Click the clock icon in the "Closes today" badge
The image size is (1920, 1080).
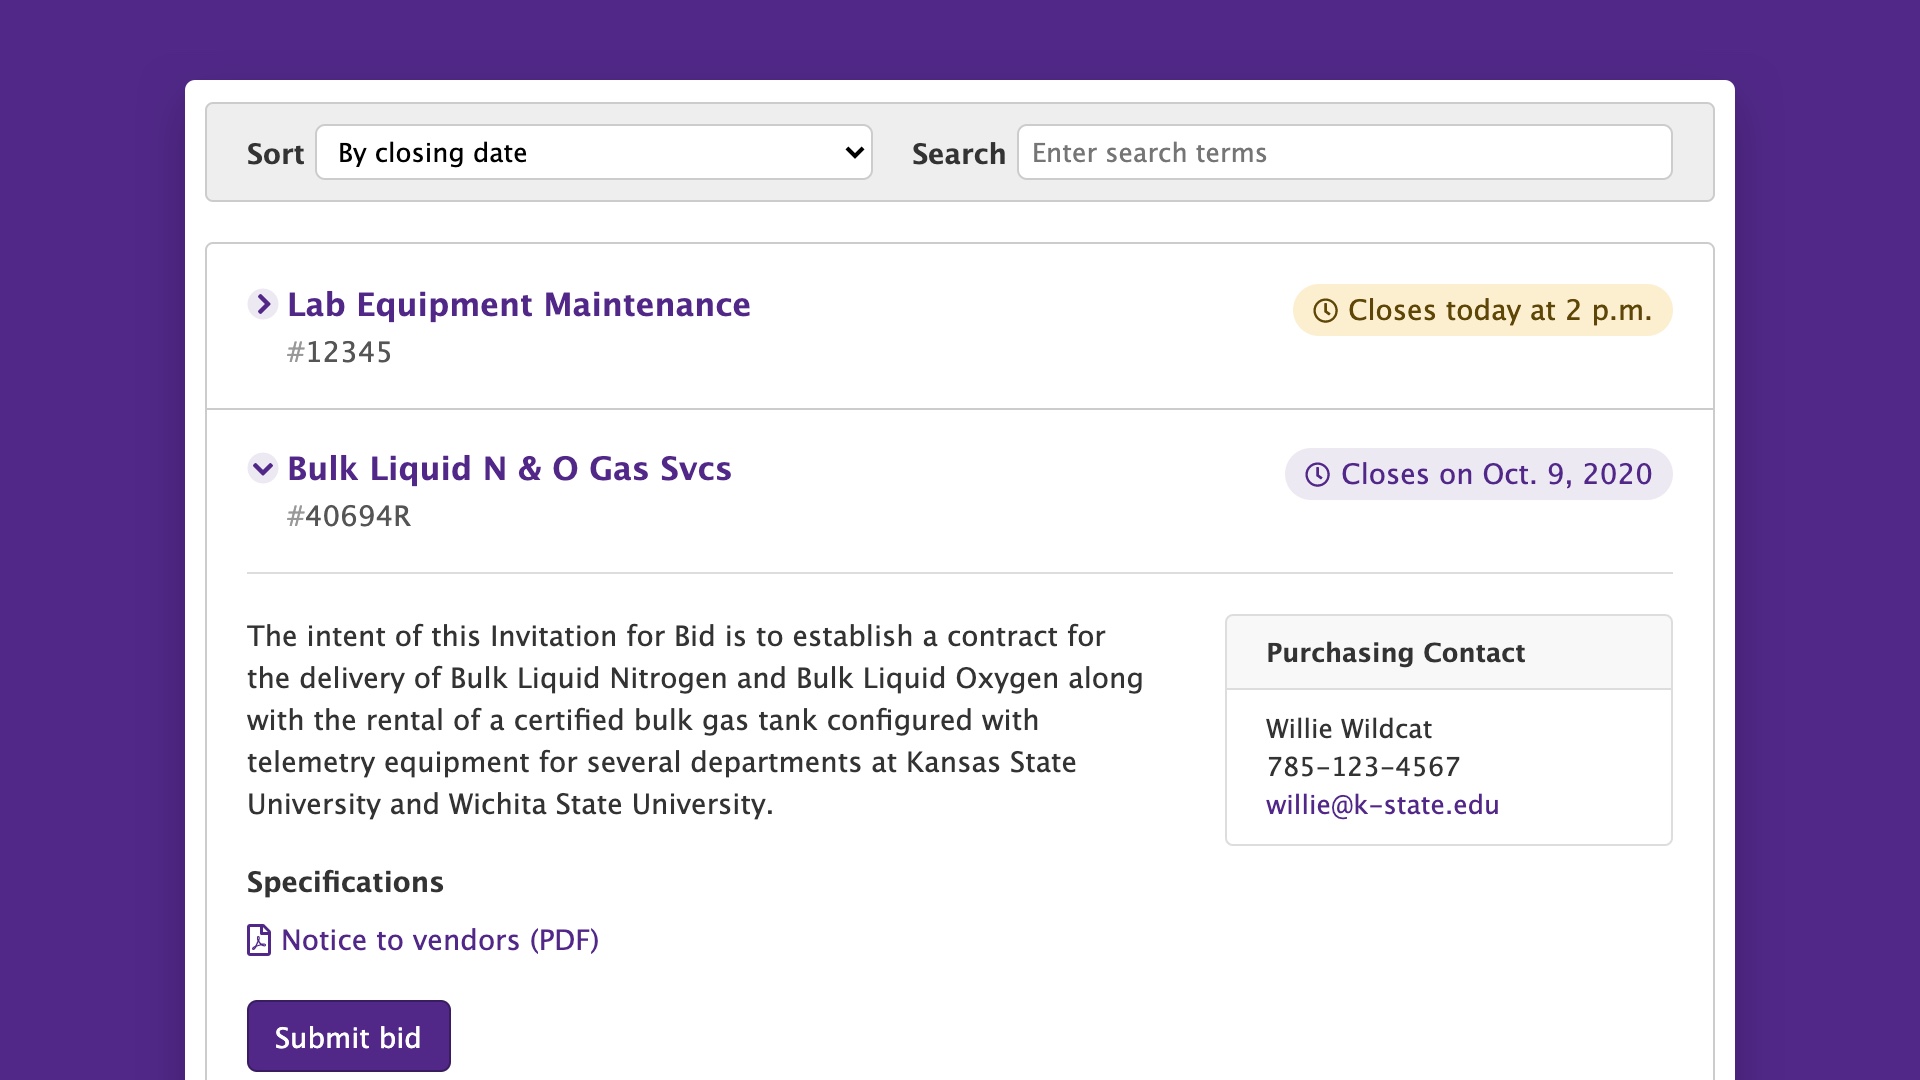pyautogui.click(x=1326, y=310)
